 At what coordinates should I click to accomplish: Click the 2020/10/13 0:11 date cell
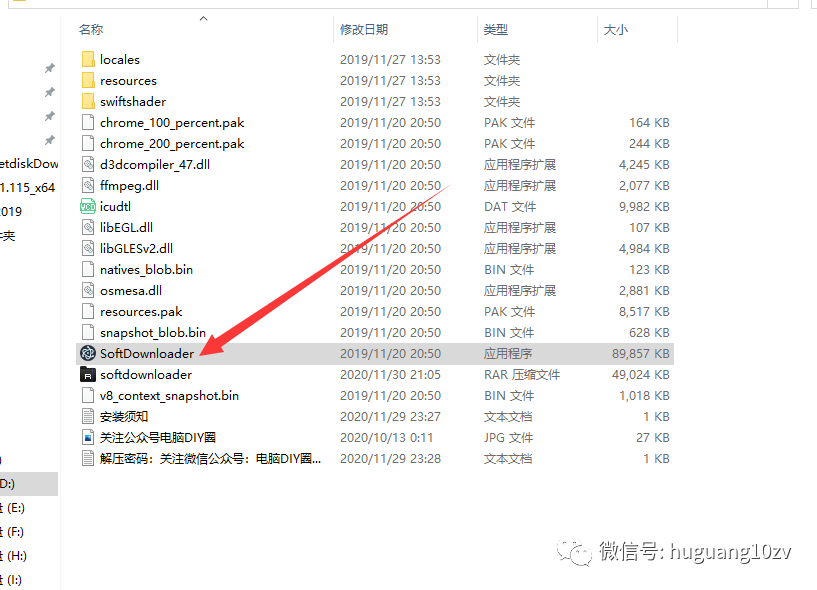pyautogui.click(x=386, y=437)
